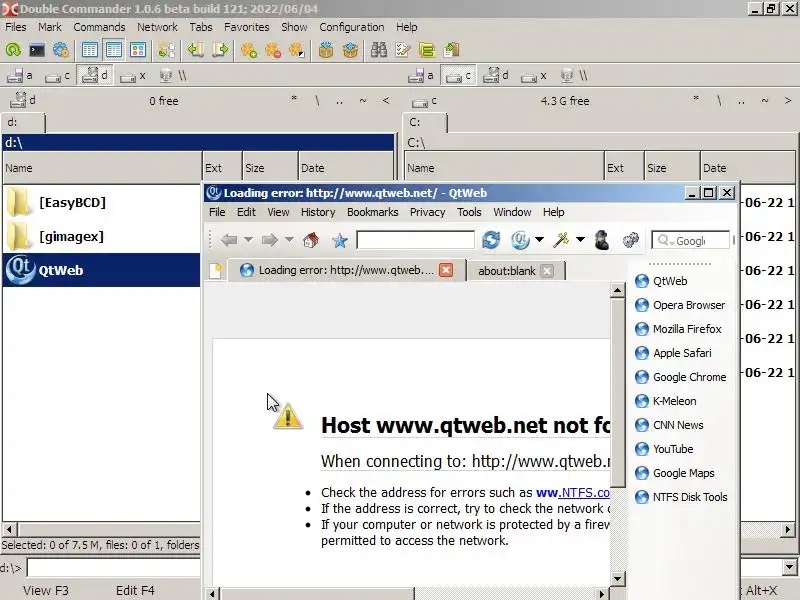This screenshot has height=600, width=800.
Task: Sort left panel by Name column
Action: pos(102,168)
